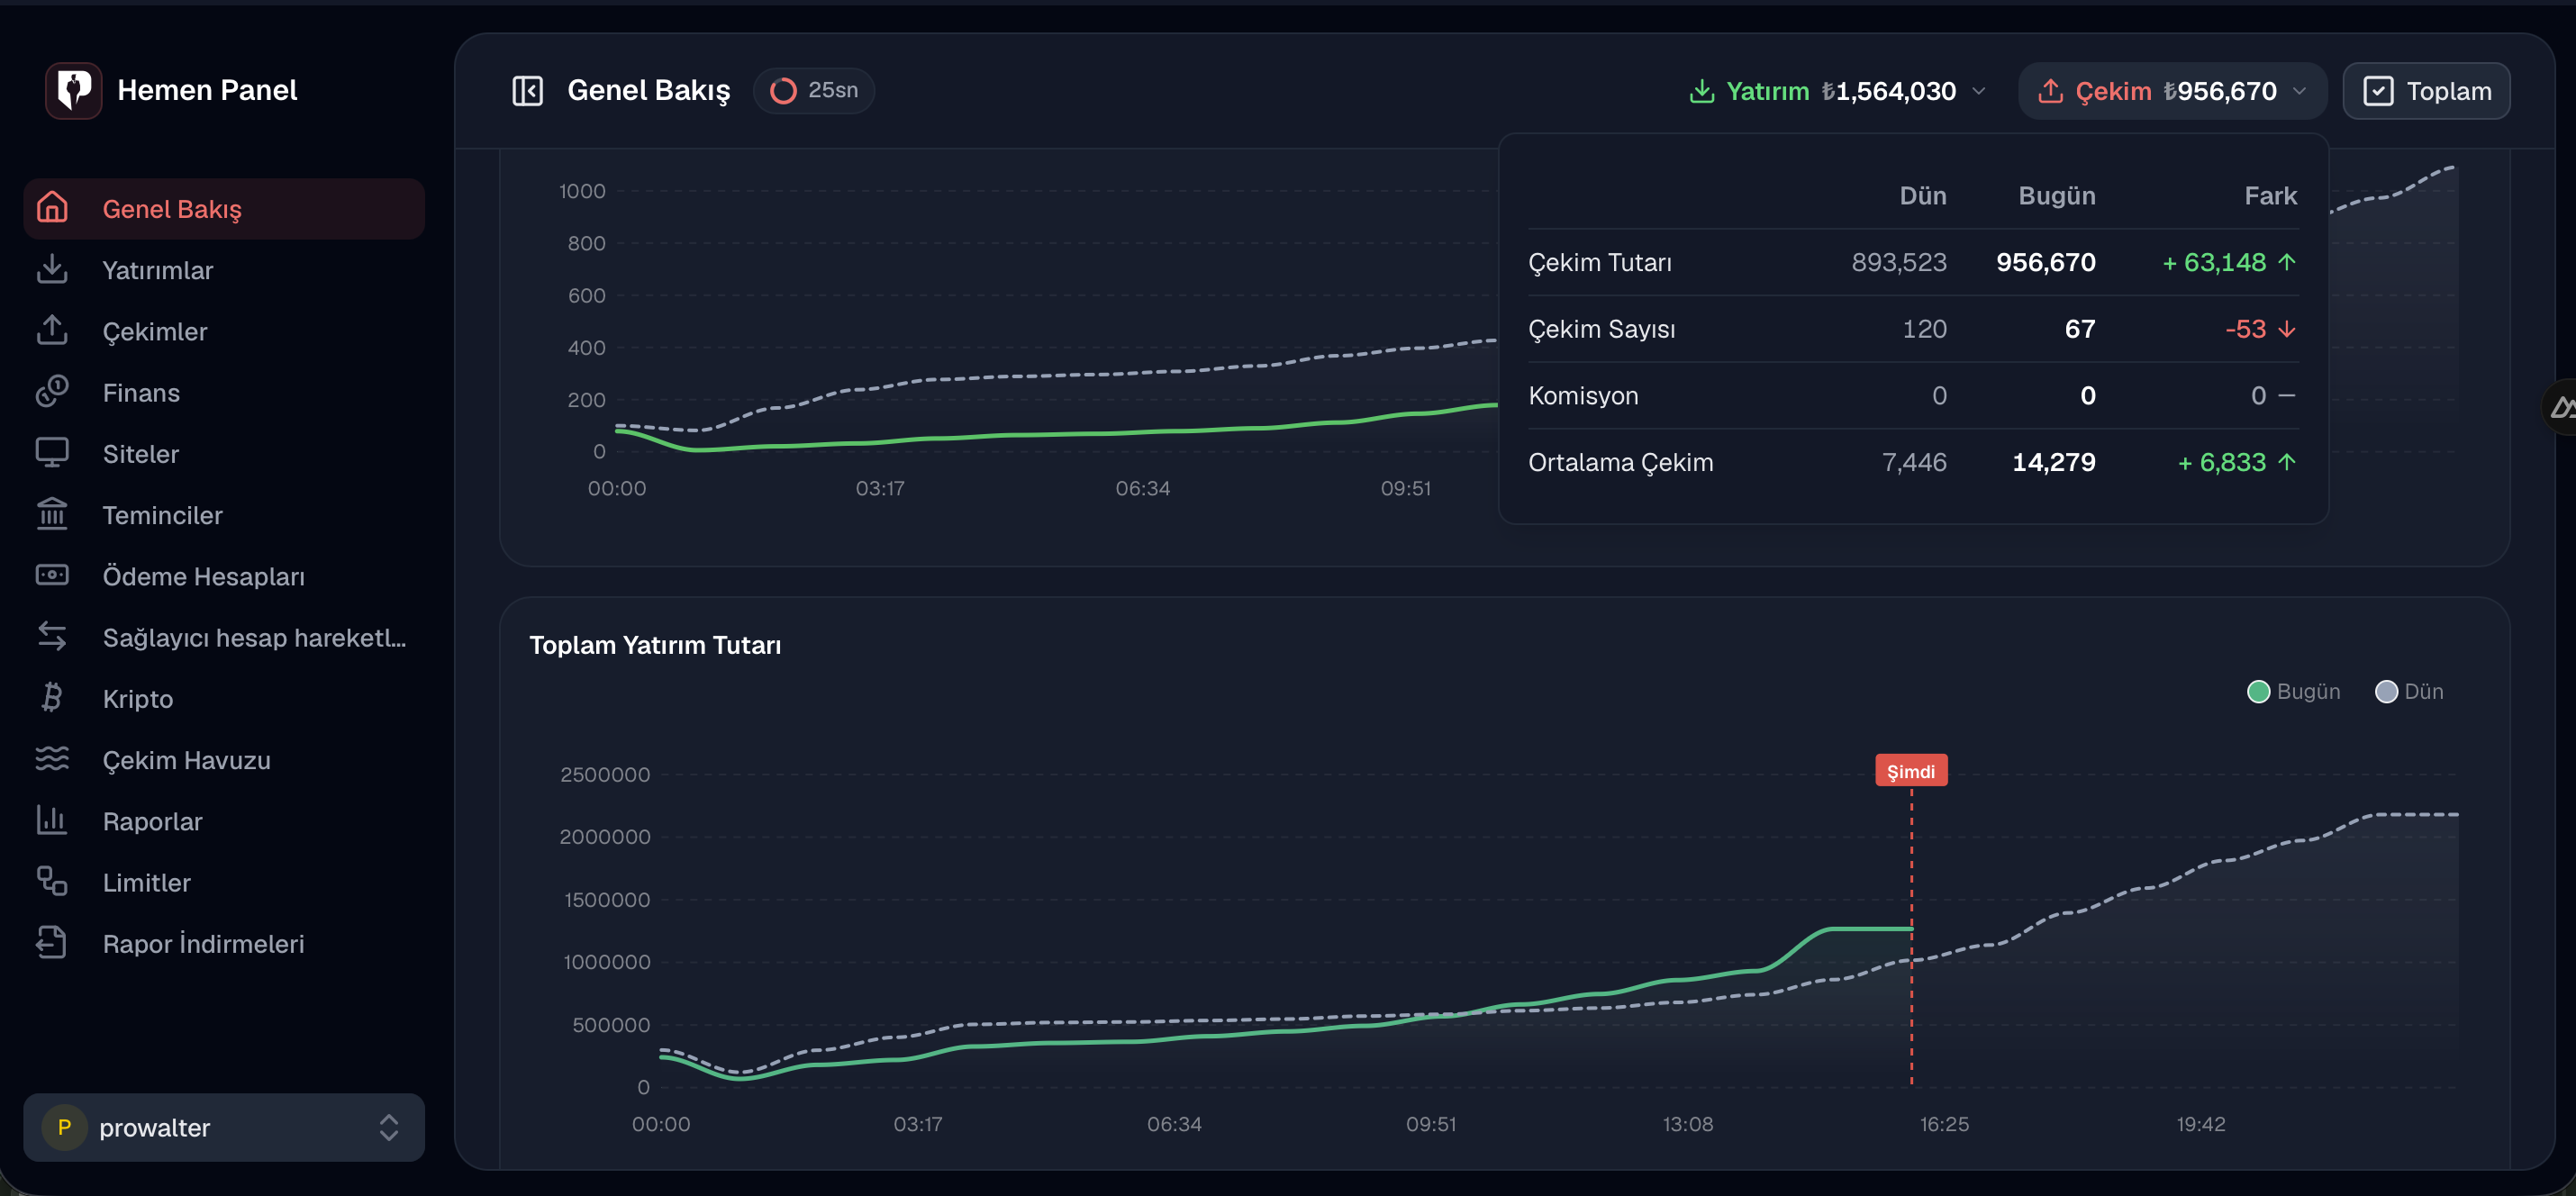Click the Genel Bakış page heading

click(x=648, y=91)
